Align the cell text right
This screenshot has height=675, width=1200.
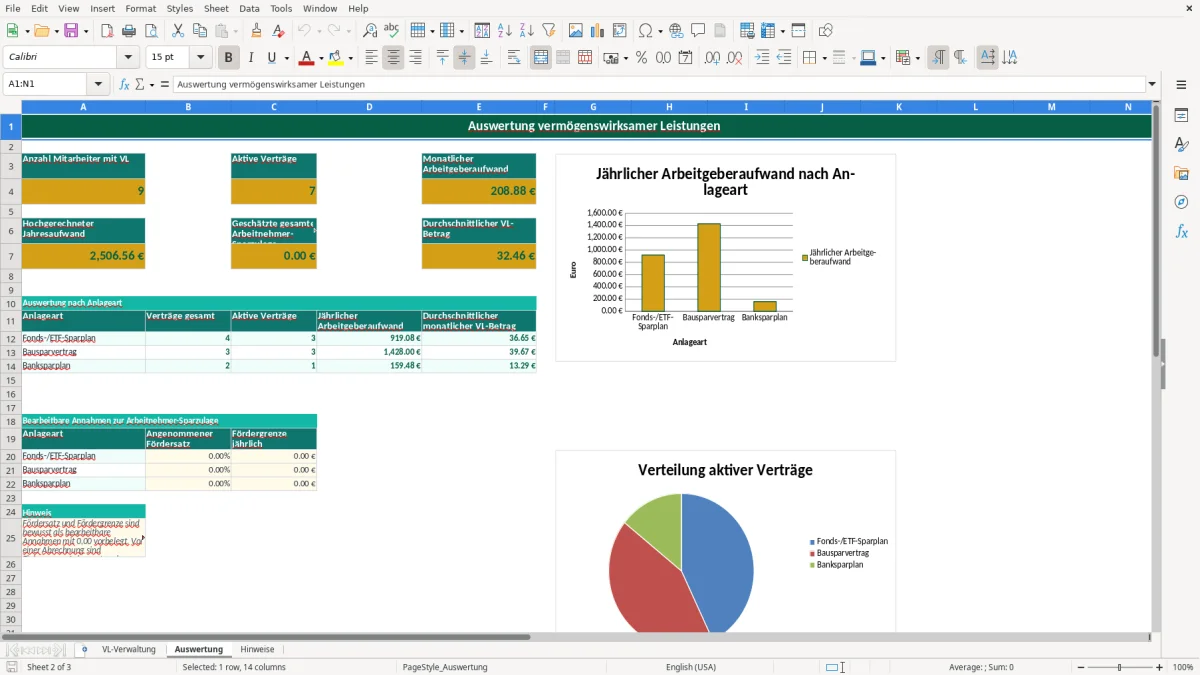[415, 58]
